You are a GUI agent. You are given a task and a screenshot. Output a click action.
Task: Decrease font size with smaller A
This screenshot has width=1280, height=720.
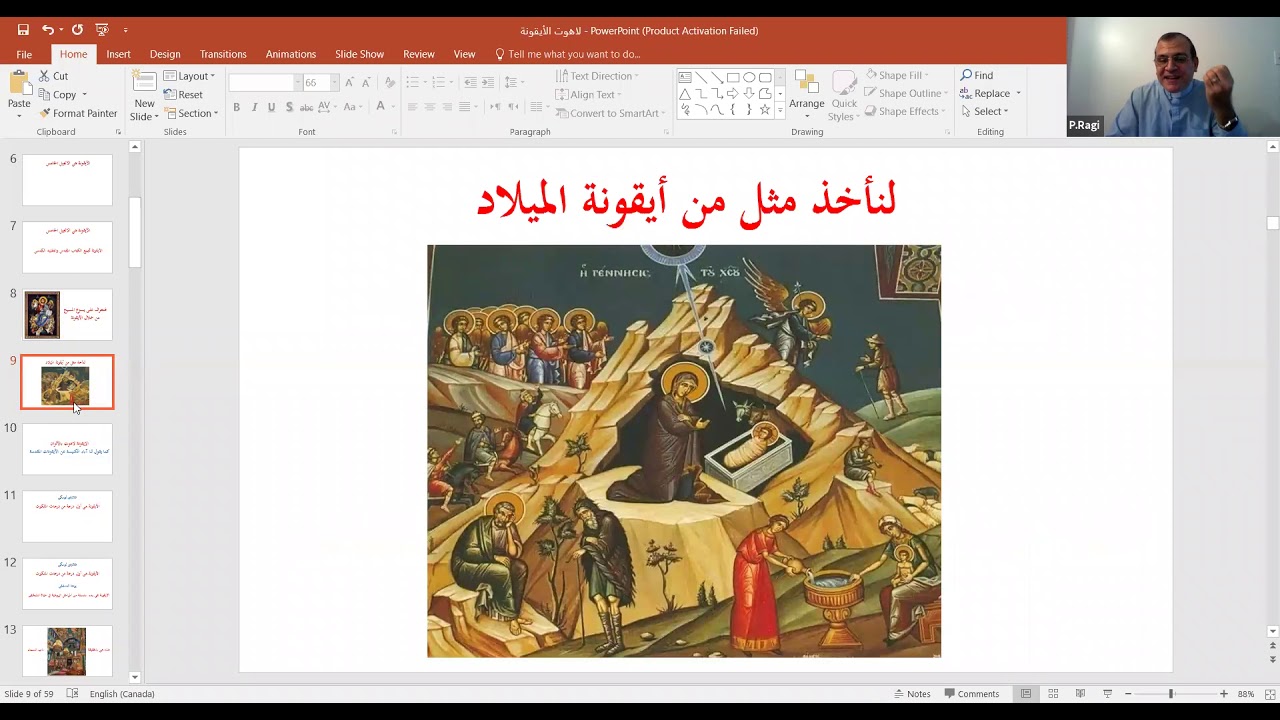point(366,82)
